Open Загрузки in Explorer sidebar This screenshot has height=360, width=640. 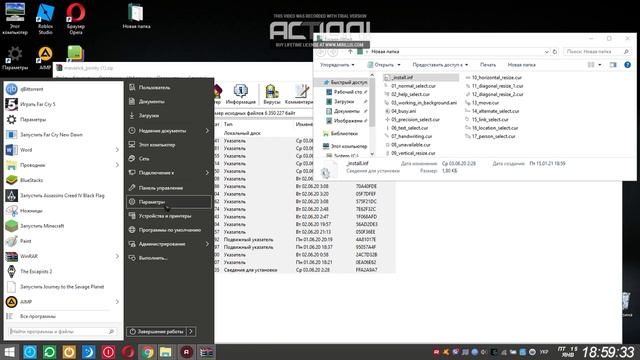click(344, 101)
